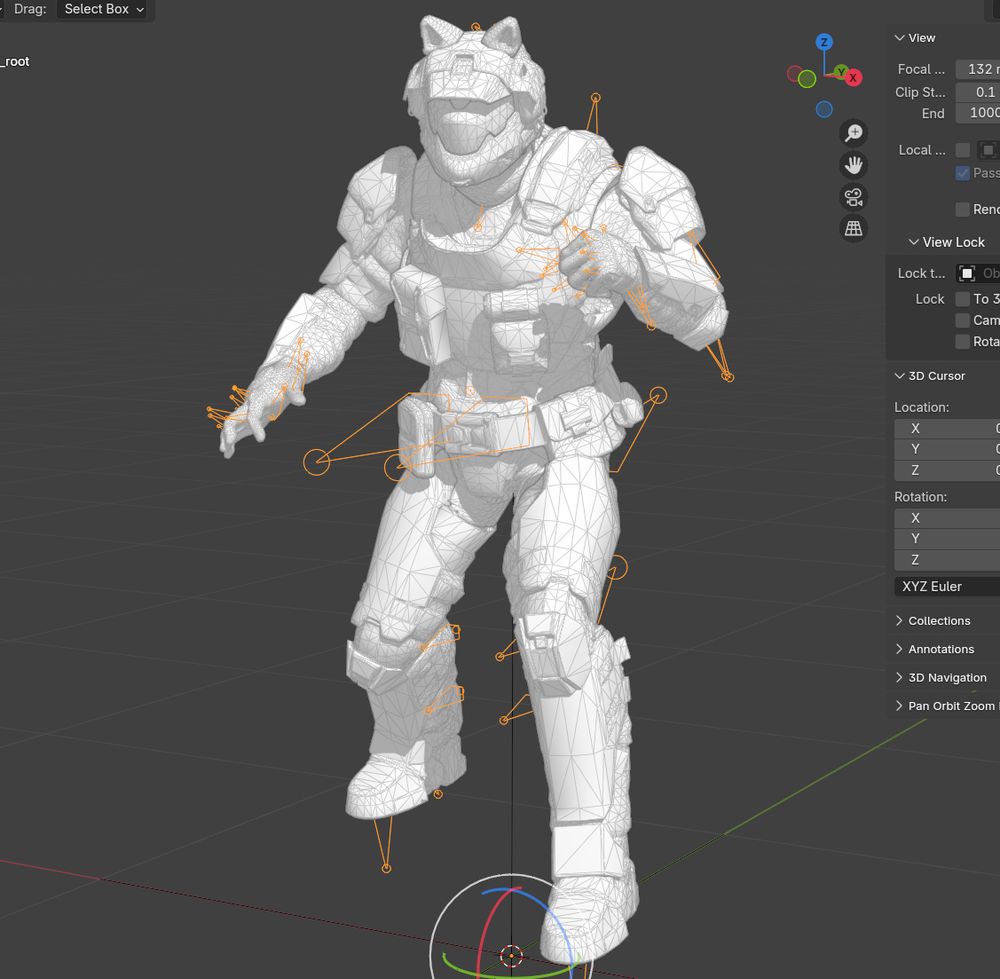Click the negative X dim red gizmo circle
Viewport: 1000px width, 979px height.
pyautogui.click(x=795, y=74)
